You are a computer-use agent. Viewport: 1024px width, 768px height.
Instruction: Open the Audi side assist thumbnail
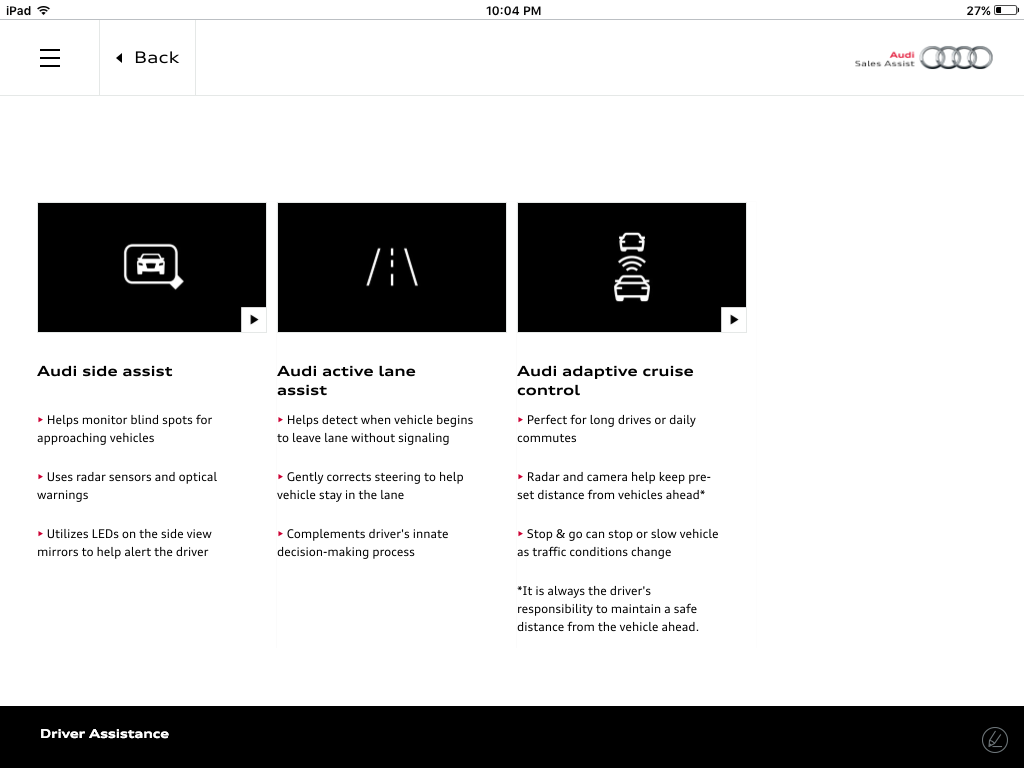click(152, 267)
